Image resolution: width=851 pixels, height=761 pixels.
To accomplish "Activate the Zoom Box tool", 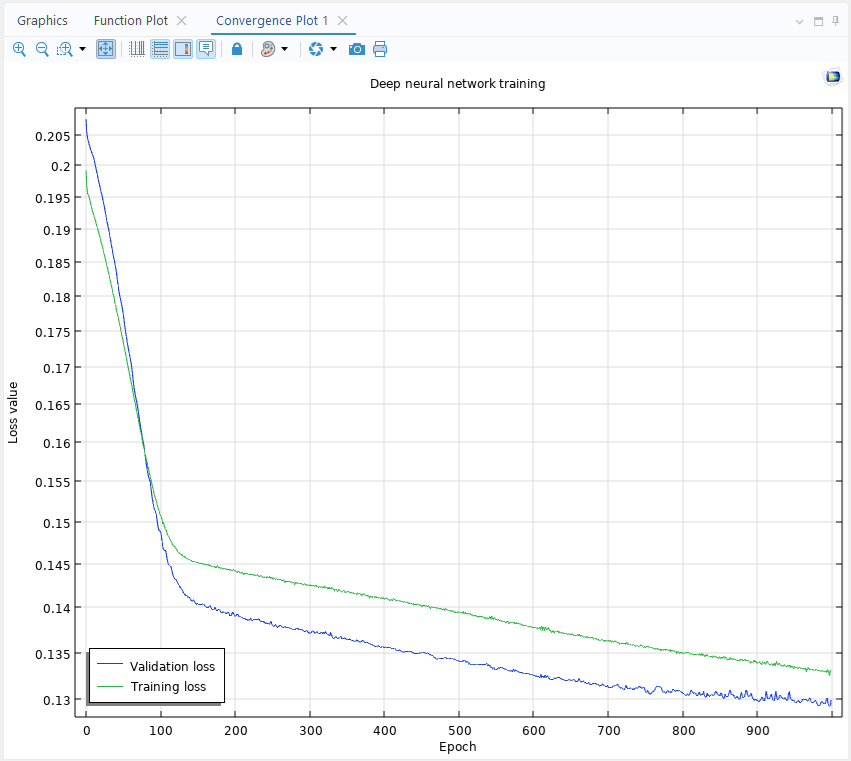I will tap(65, 49).
